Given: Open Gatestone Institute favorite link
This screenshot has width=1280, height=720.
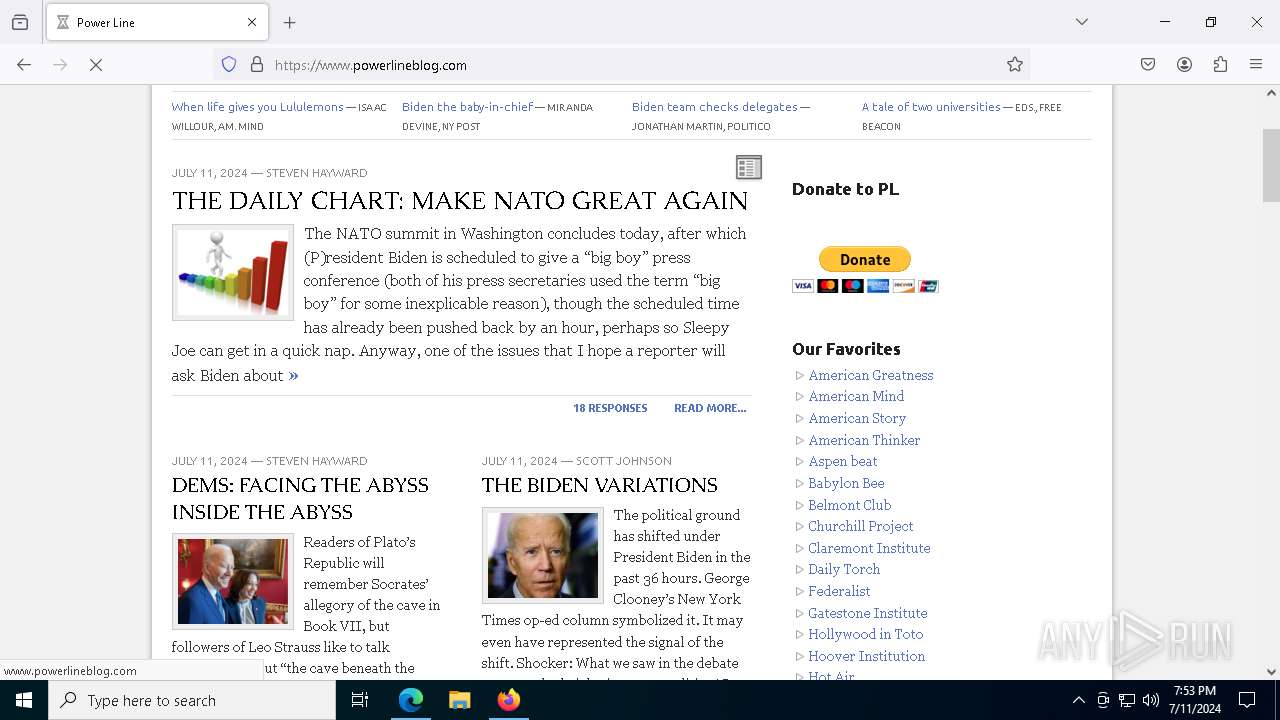Looking at the screenshot, I should [x=868, y=613].
